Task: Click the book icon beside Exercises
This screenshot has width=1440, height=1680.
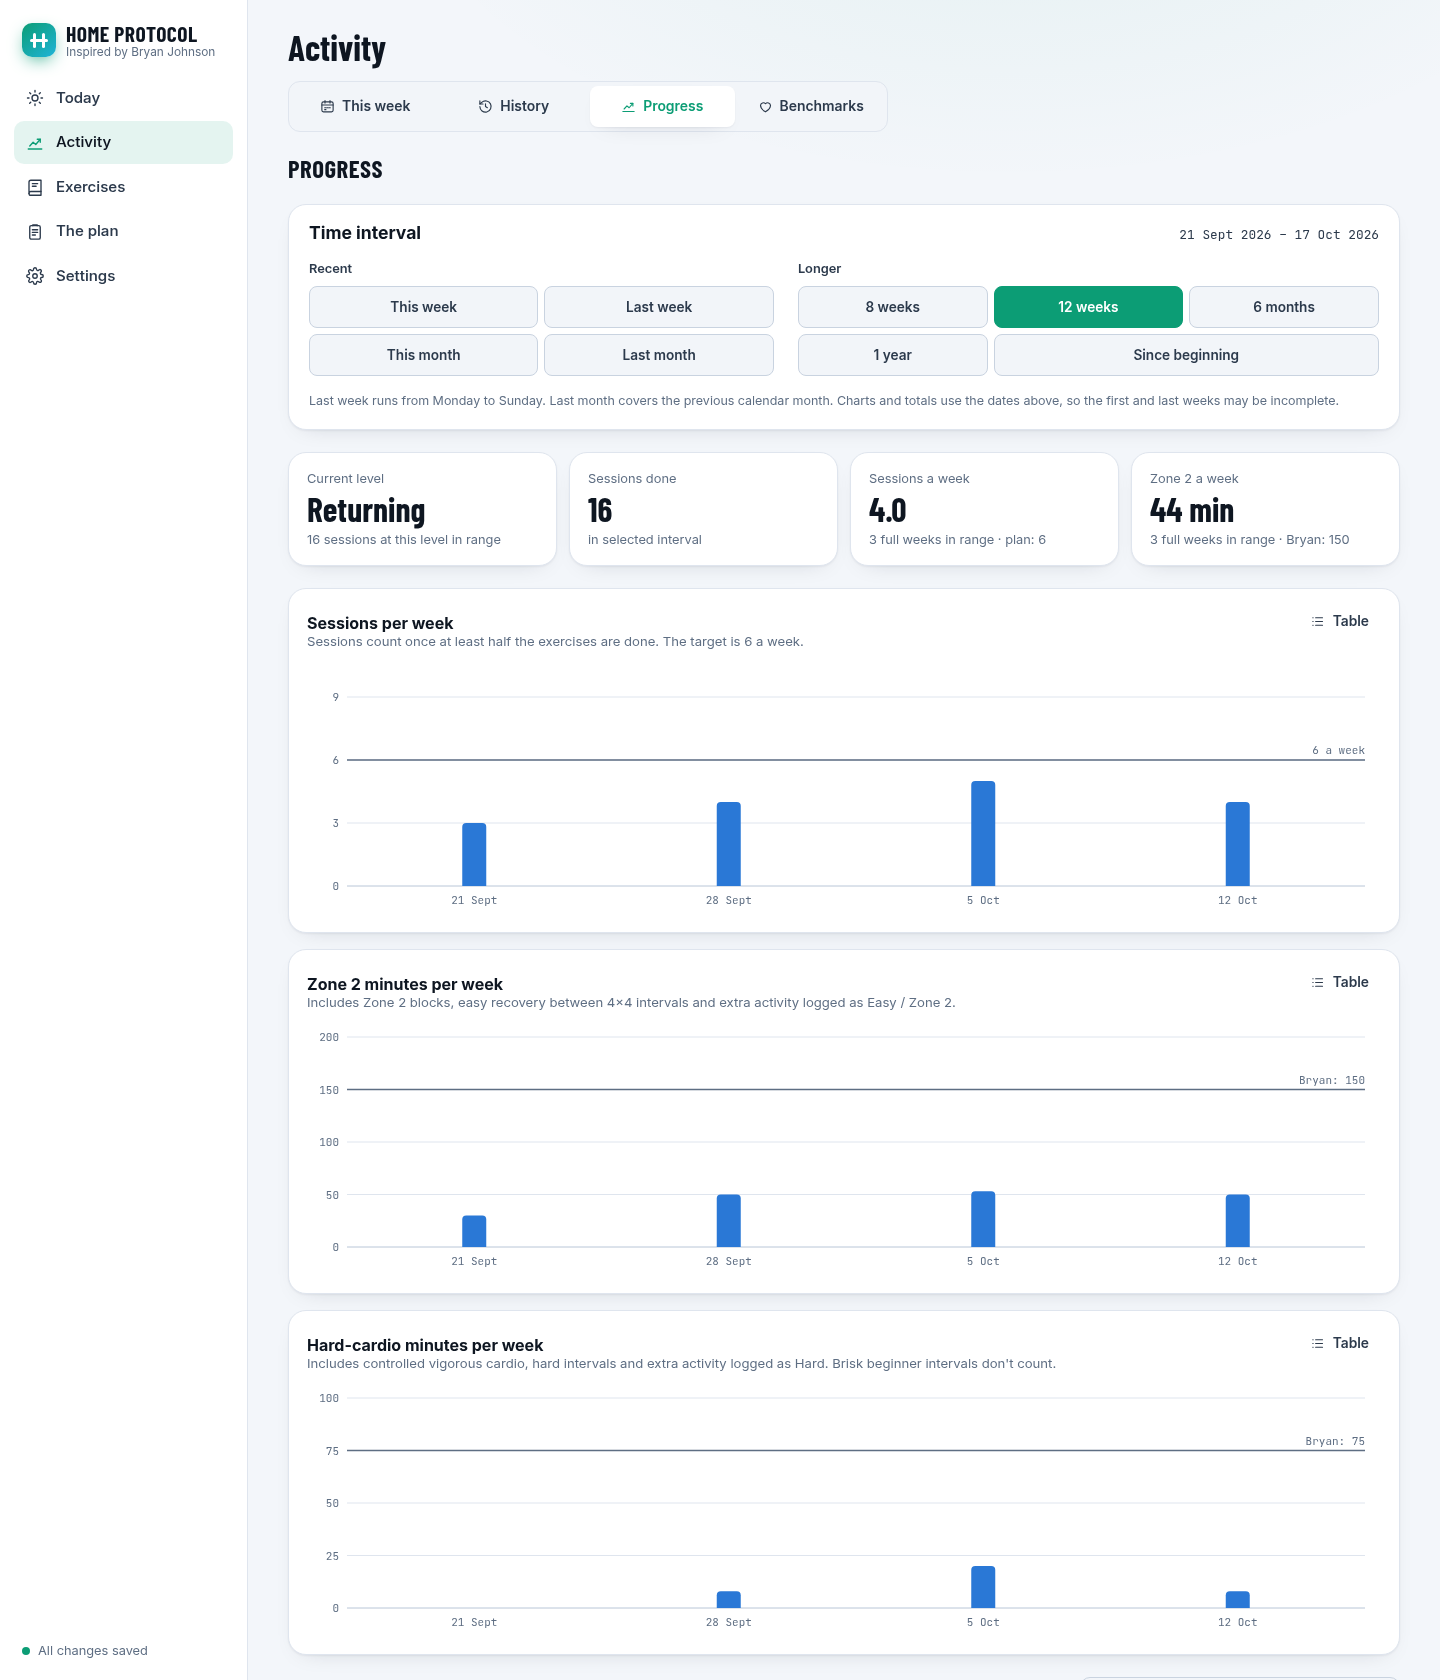Action: (35, 187)
